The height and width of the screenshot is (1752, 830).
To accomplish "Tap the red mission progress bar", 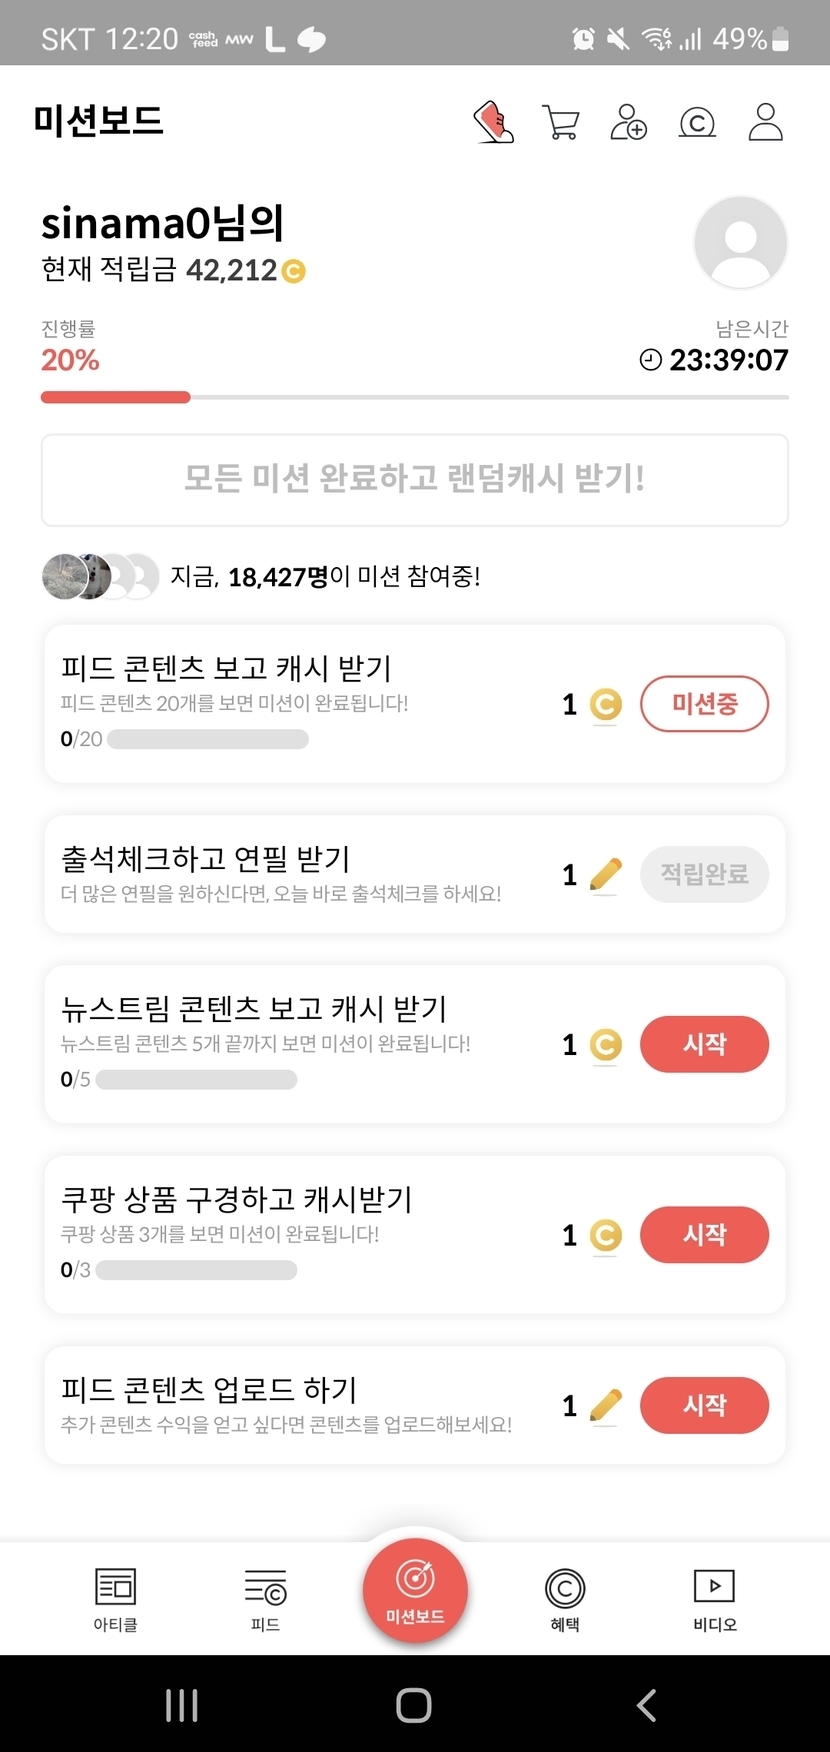I will coord(116,397).
